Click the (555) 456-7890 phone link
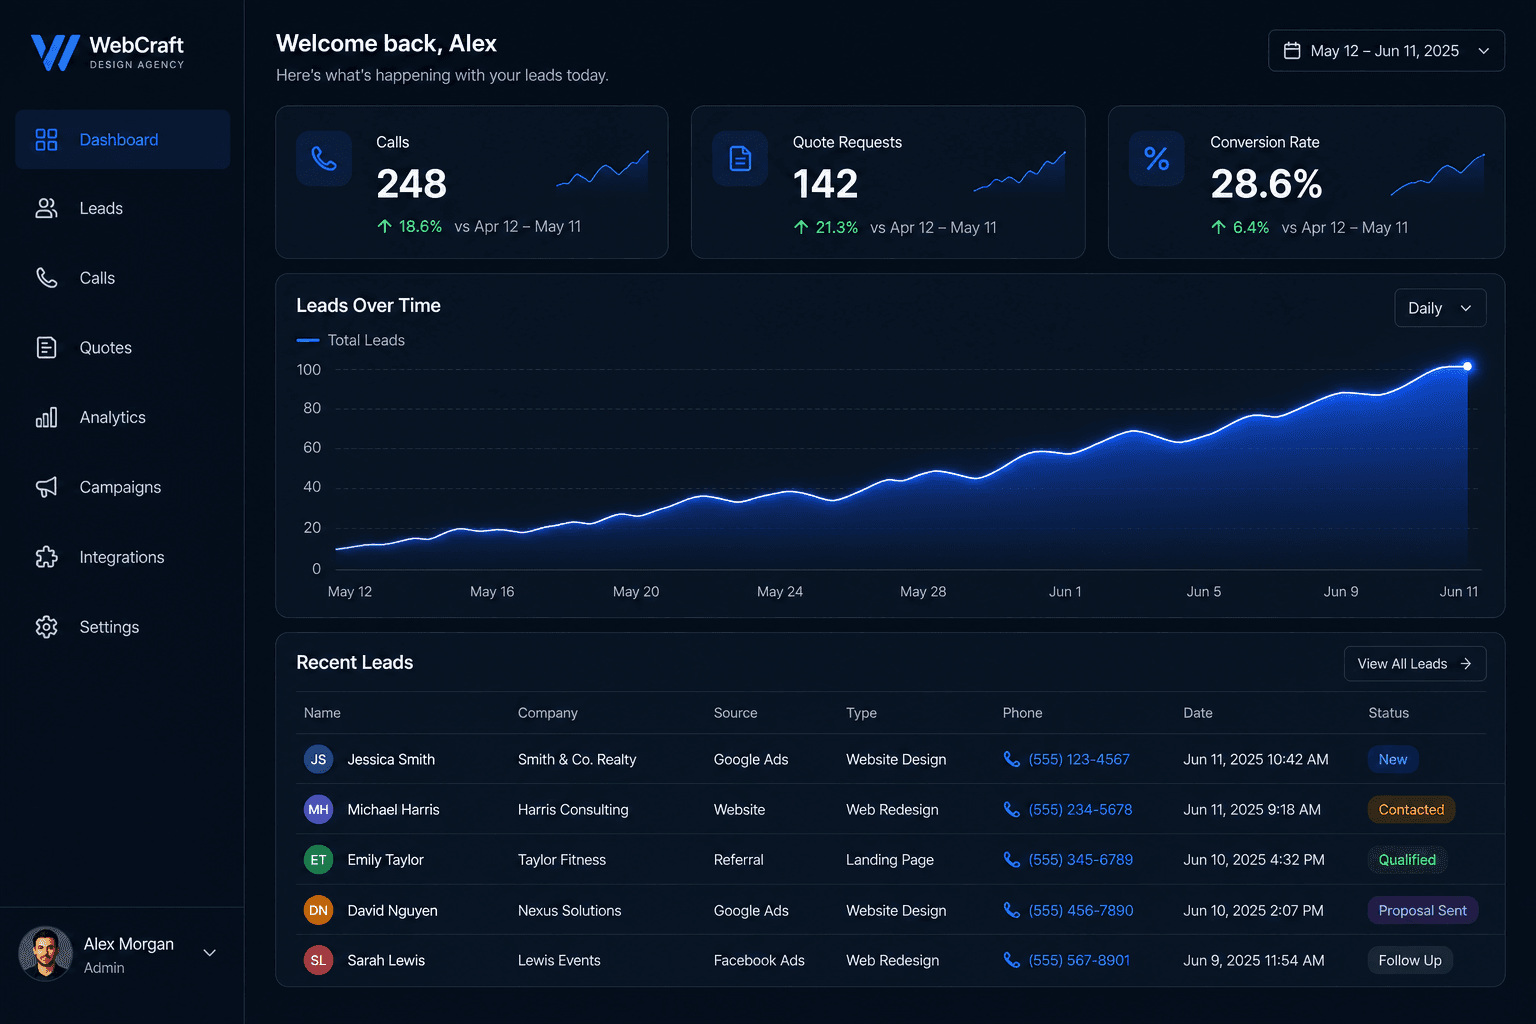The height and width of the screenshot is (1024, 1536). pyautogui.click(x=1081, y=910)
